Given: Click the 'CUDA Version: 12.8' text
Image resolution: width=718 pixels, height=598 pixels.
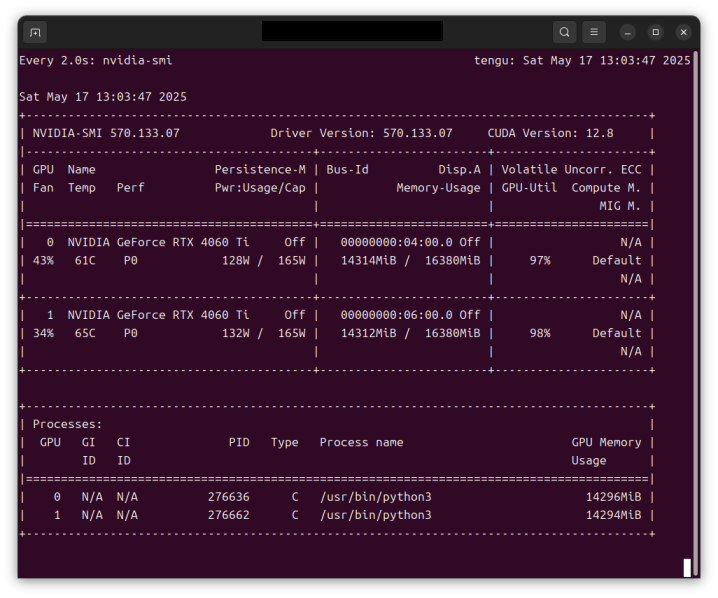Looking at the screenshot, I should click(550, 133).
